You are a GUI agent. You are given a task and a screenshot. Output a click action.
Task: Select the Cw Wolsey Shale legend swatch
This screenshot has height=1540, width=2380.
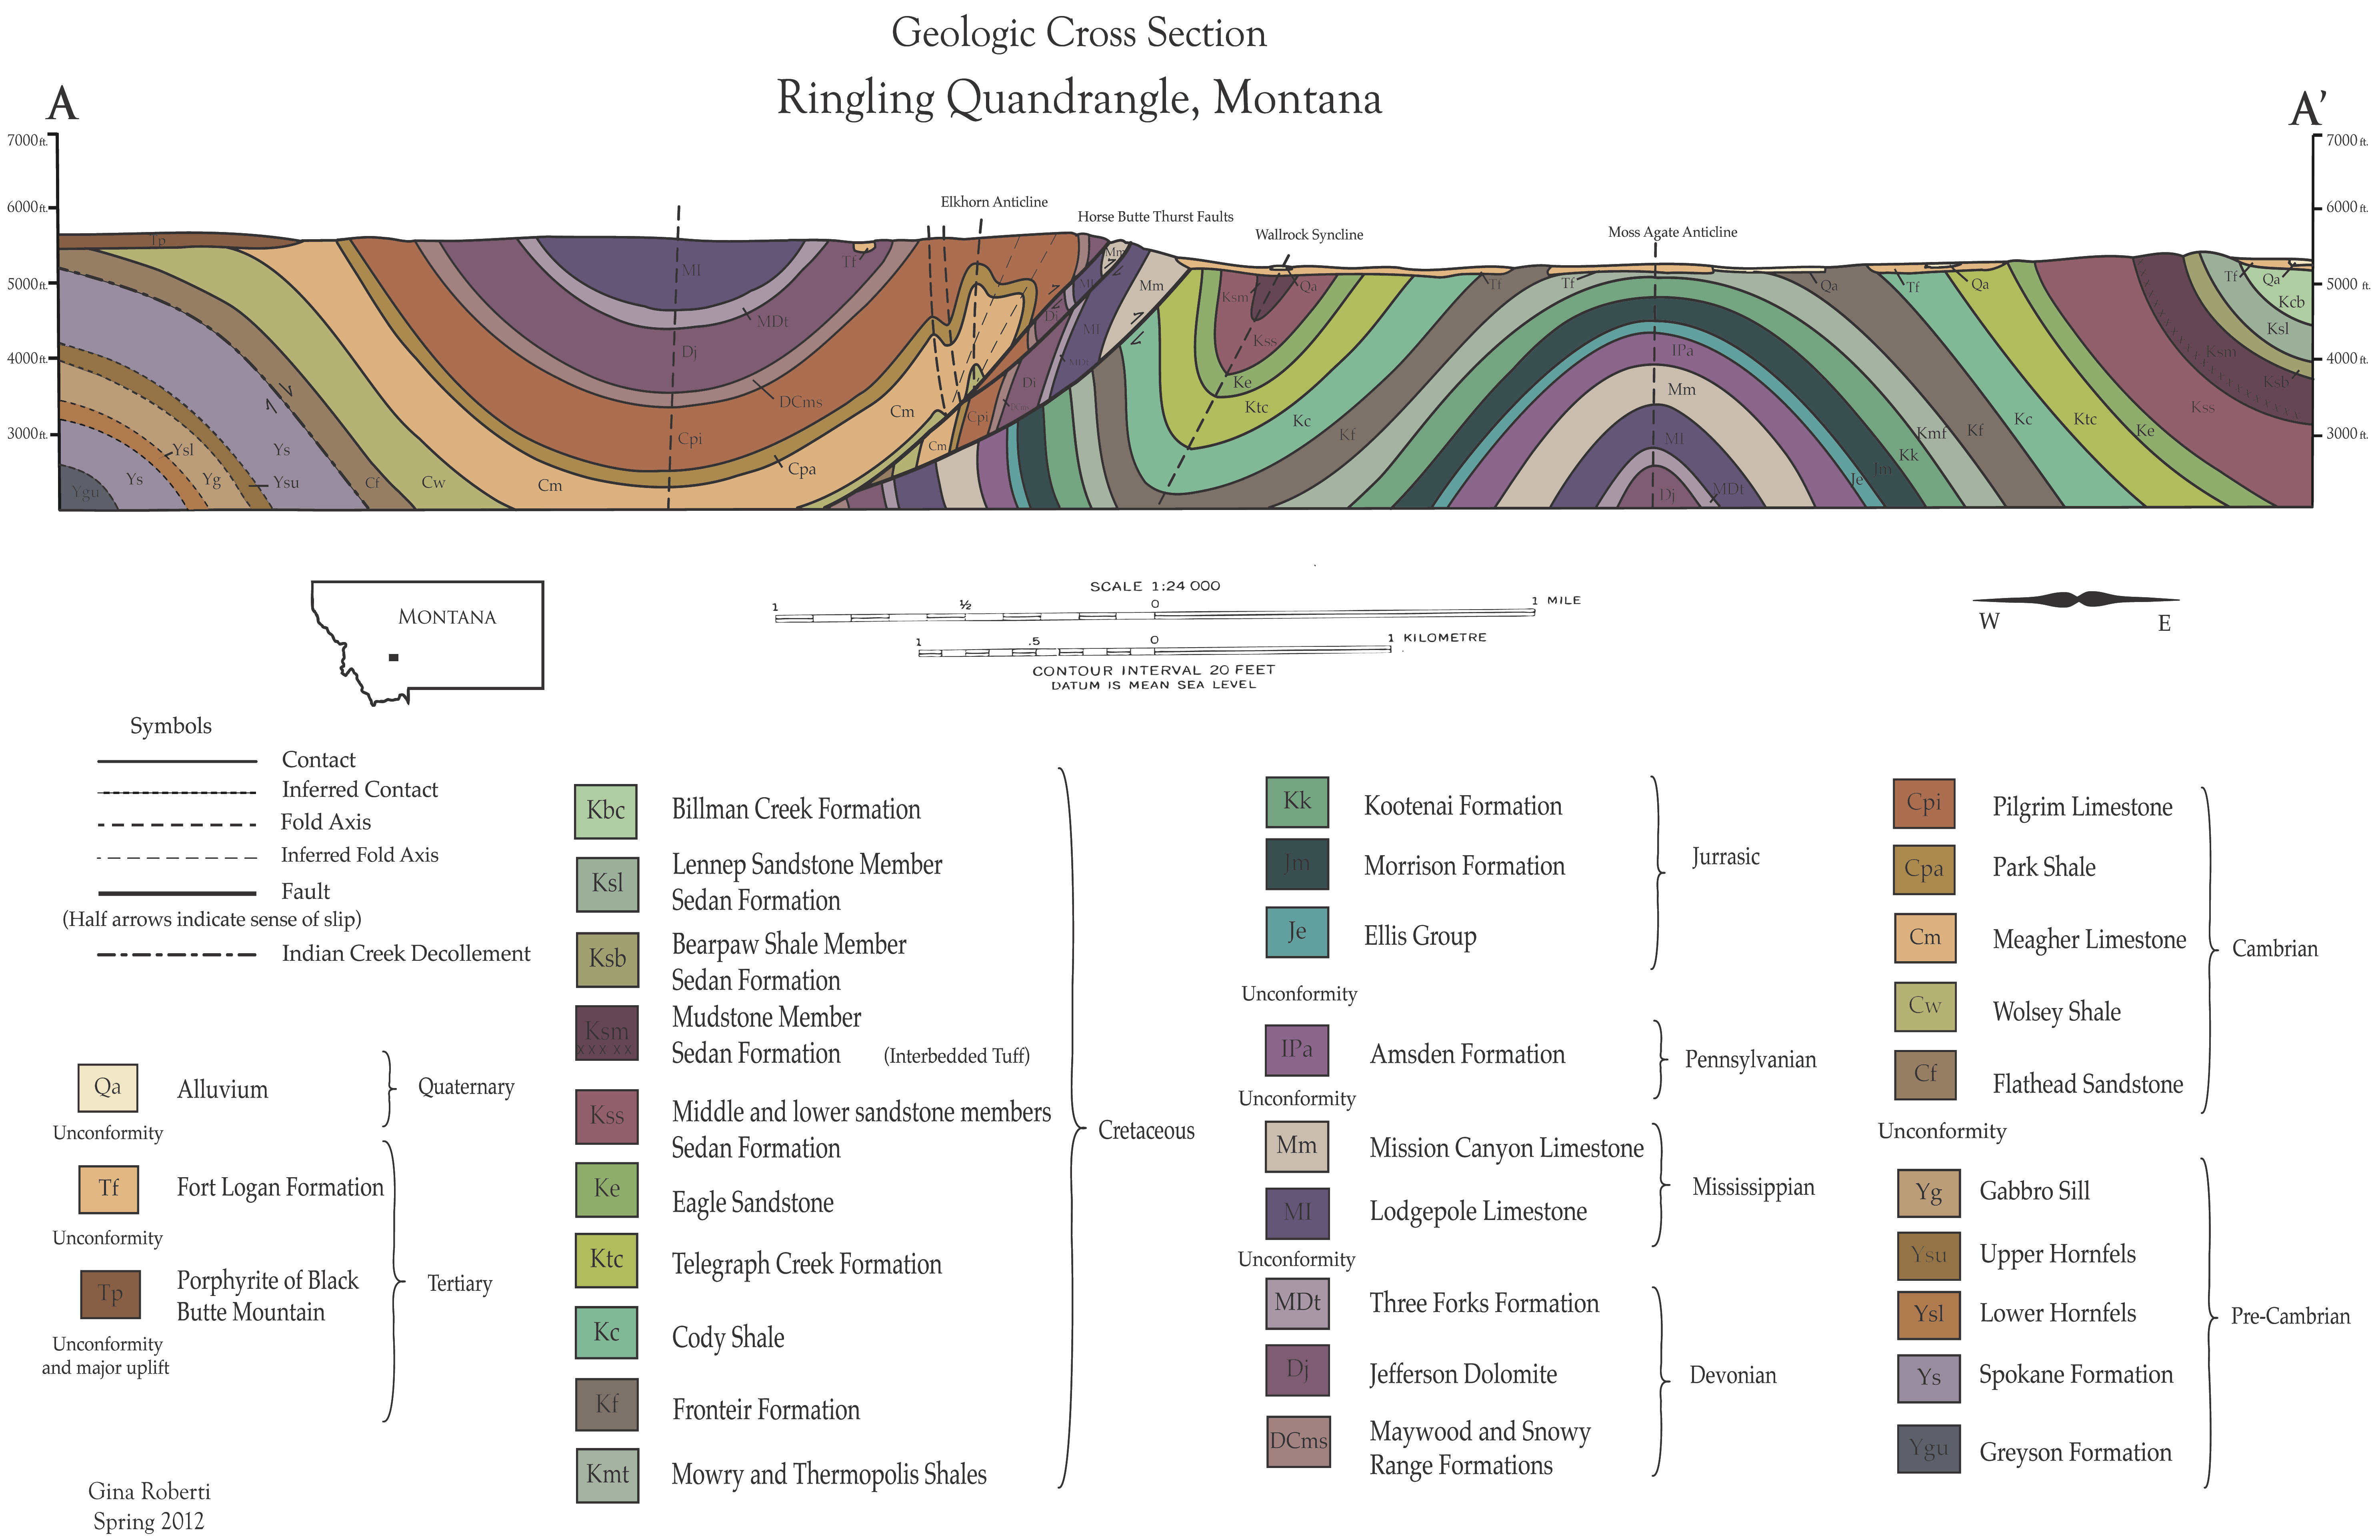(1925, 1007)
